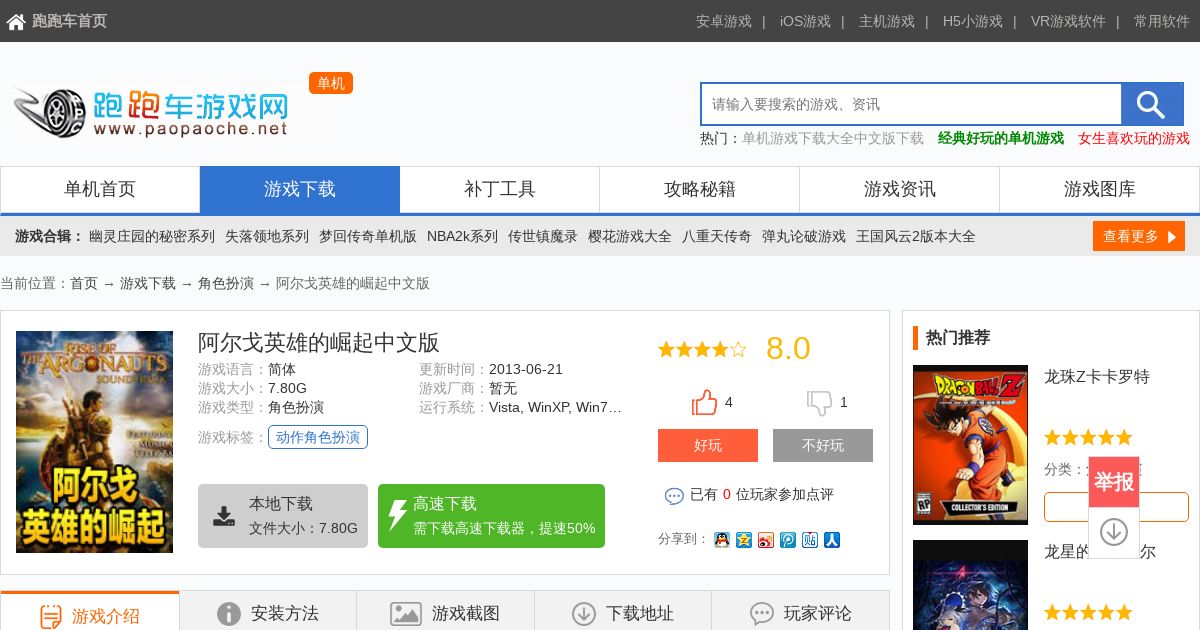The width and height of the screenshot is (1200, 630).
Task: Open the 龙珠Z卡卡罗特 recommended title
Action: tap(1097, 377)
